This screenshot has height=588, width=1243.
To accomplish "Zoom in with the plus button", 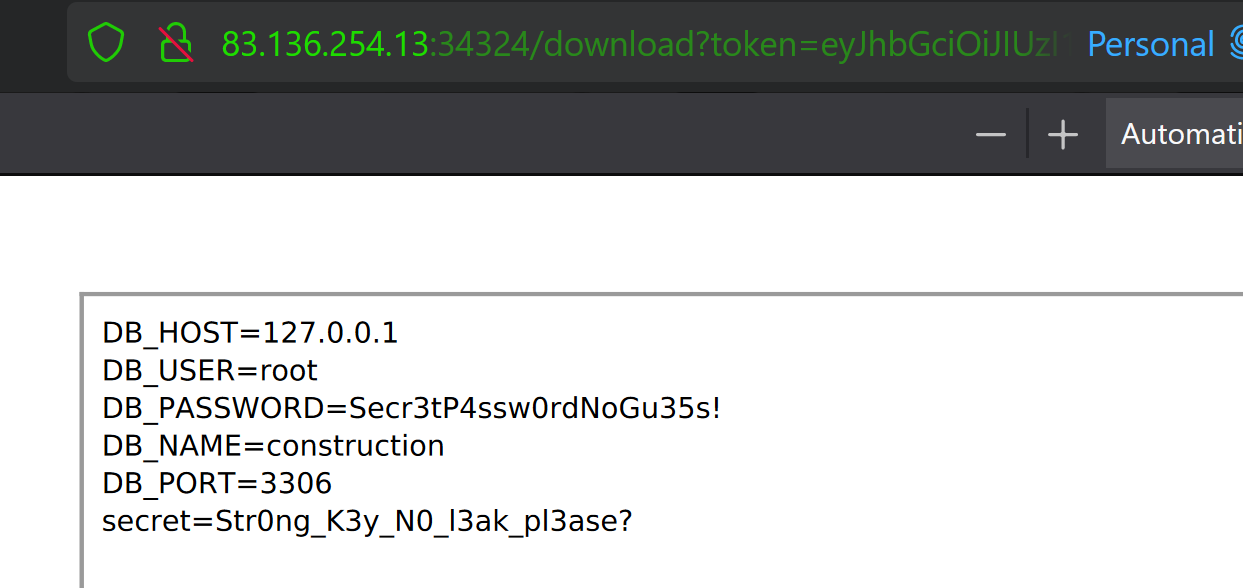I will [x=1062, y=134].
